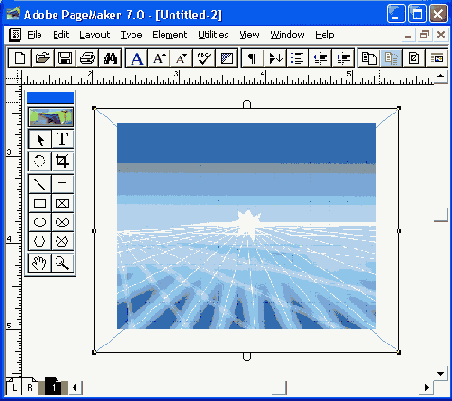
Task: Select the Zoom magnifier tool
Action: (x=63, y=263)
